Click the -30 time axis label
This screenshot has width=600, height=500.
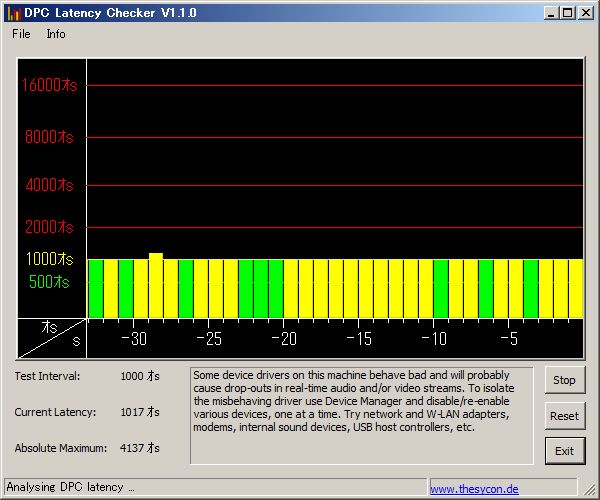[134, 339]
